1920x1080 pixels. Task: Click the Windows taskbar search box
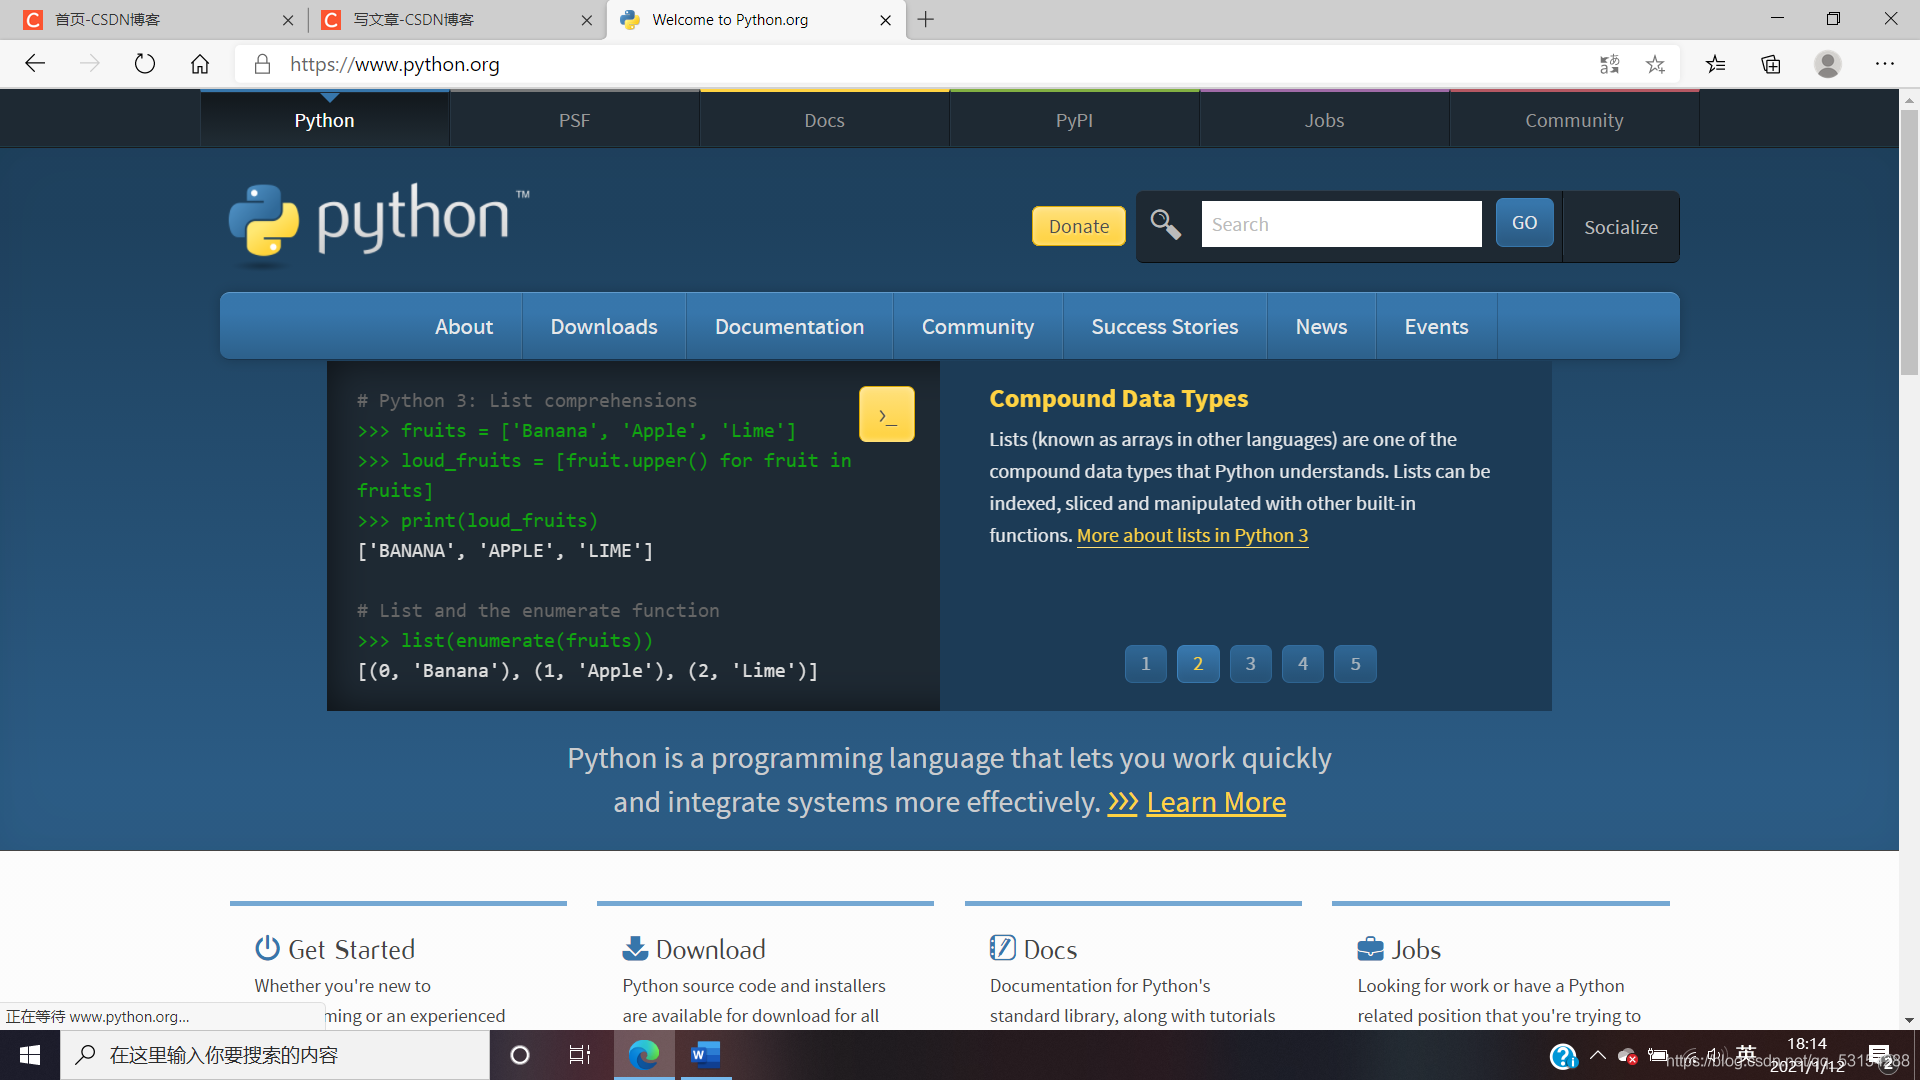pyautogui.click(x=275, y=1055)
